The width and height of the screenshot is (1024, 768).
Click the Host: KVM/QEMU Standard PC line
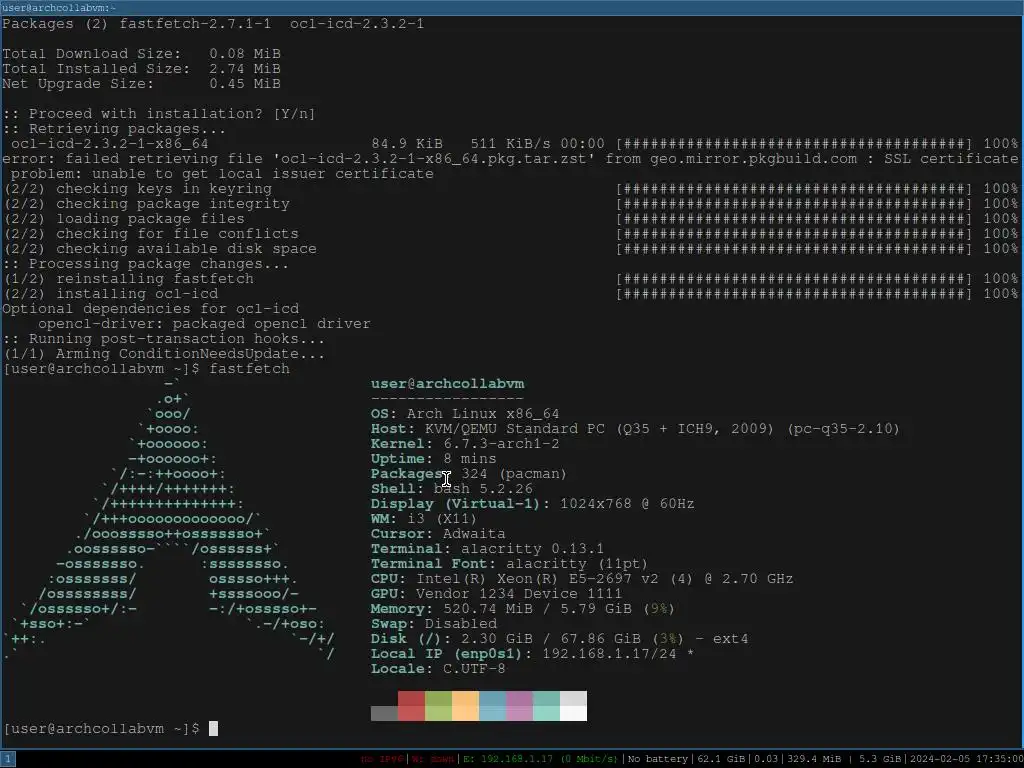[635, 428]
